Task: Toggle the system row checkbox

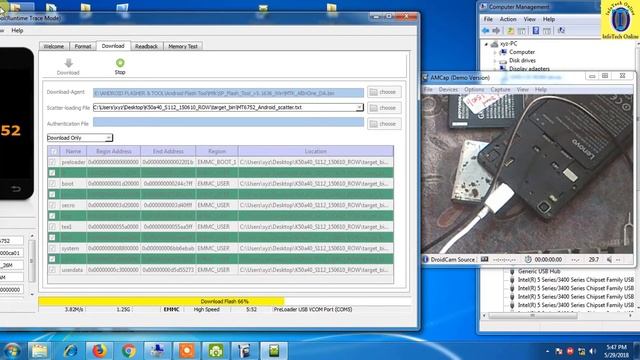Action: coord(52,248)
